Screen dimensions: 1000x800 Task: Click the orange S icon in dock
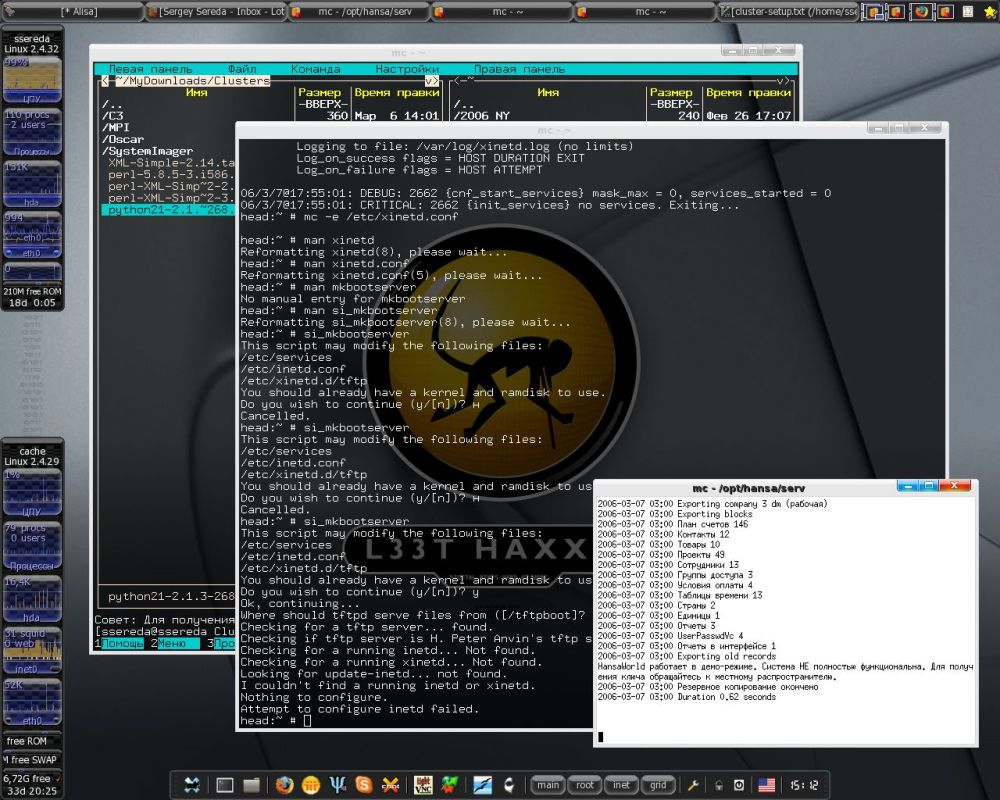[x=364, y=785]
